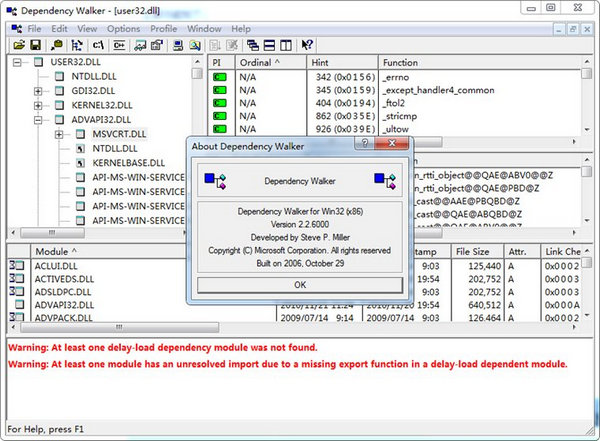Click OK in About Dependency Walker dialog
This screenshot has height=441, width=600.
(x=300, y=285)
